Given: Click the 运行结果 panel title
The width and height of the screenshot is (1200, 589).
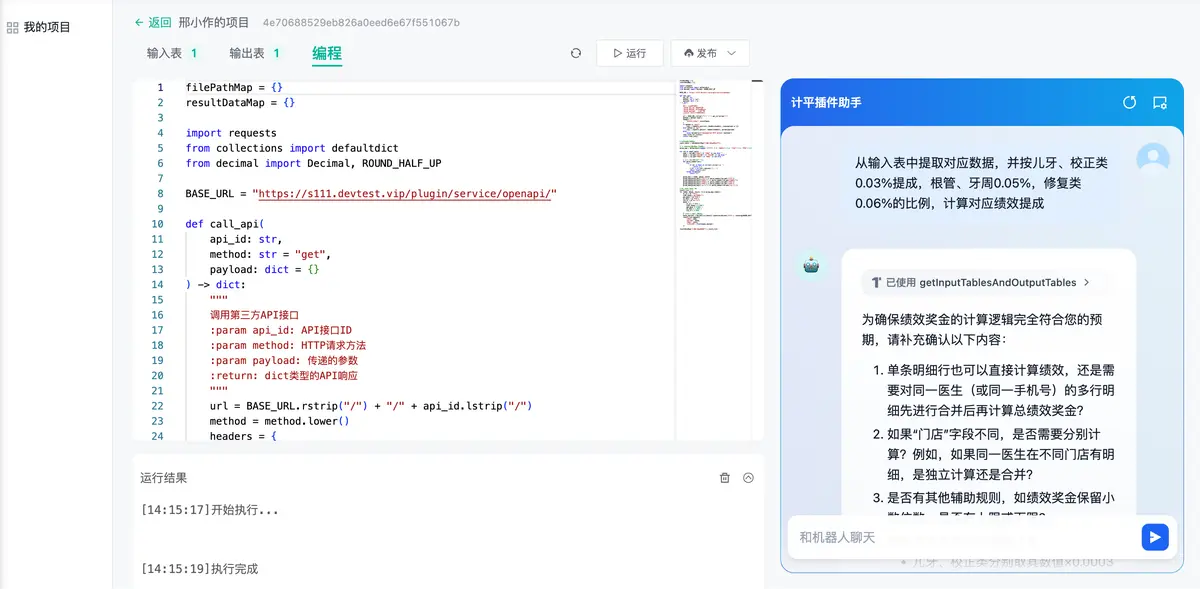Looking at the screenshot, I should click(x=163, y=478).
